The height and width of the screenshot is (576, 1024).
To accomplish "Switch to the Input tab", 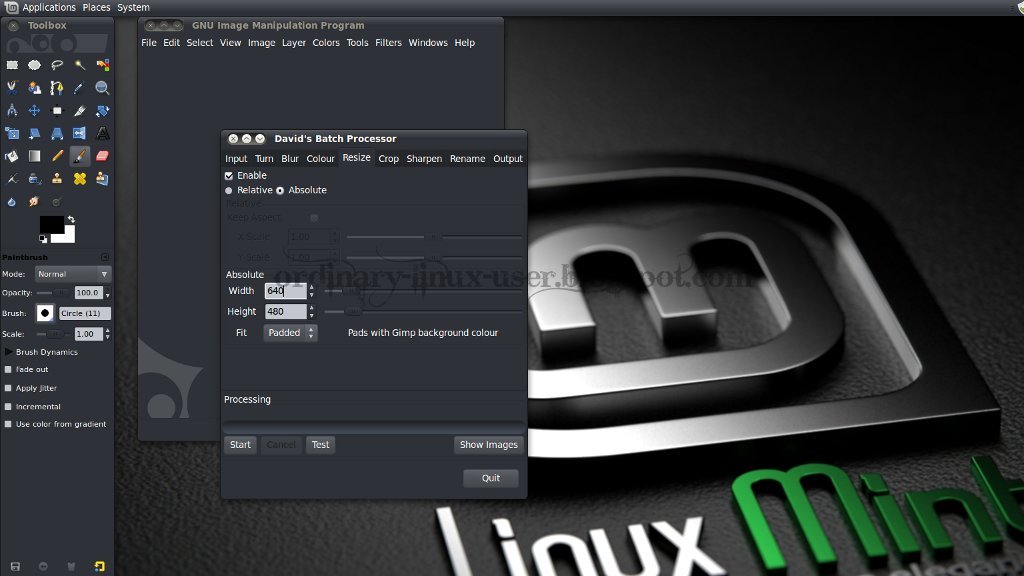I will (x=236, y=159).
